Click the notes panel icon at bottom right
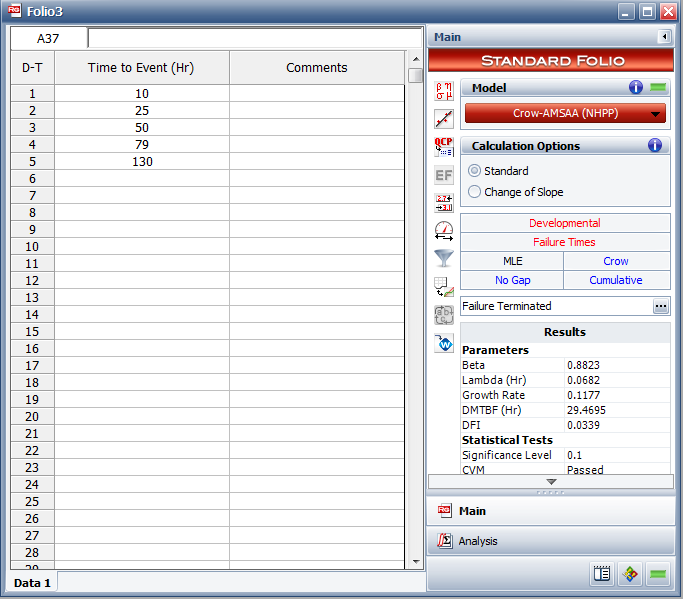This screenshot has width=683, height=599. [601, 574]
